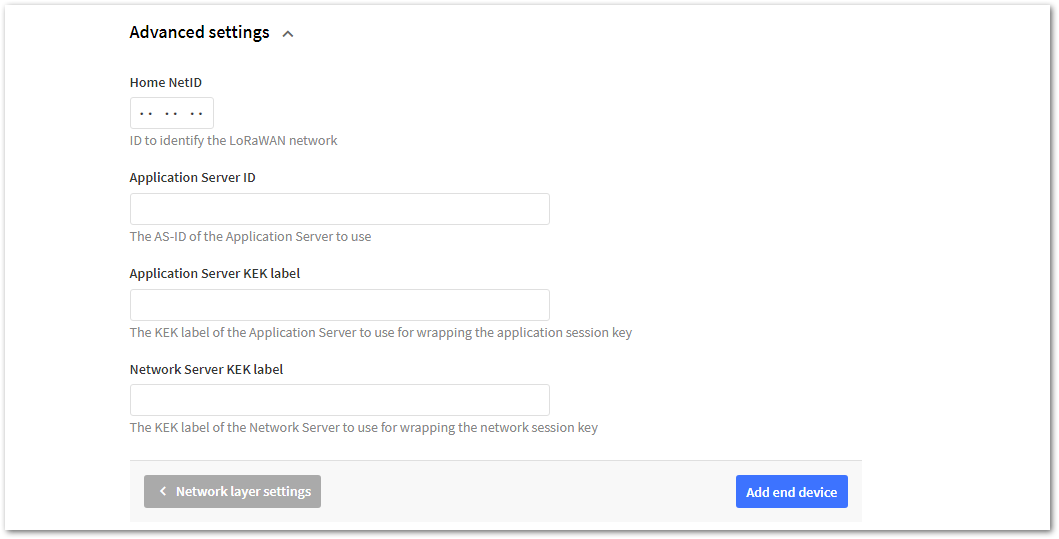Collapse Advanced settings using the chevron arrow
The height and width of the screenshot is (539, 1059).
(x=288, y=34)
